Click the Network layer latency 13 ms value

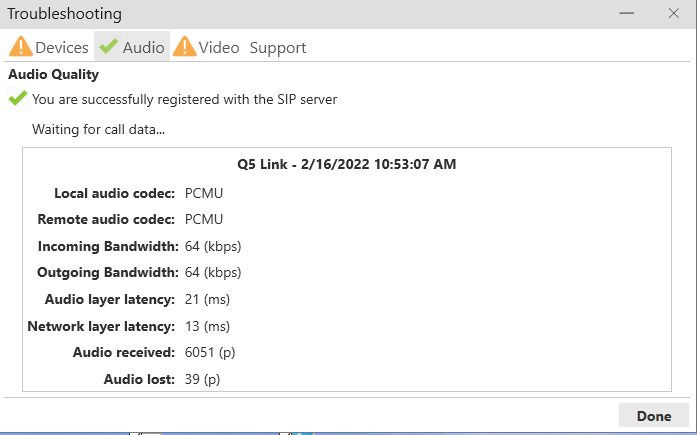pos(208,326)
